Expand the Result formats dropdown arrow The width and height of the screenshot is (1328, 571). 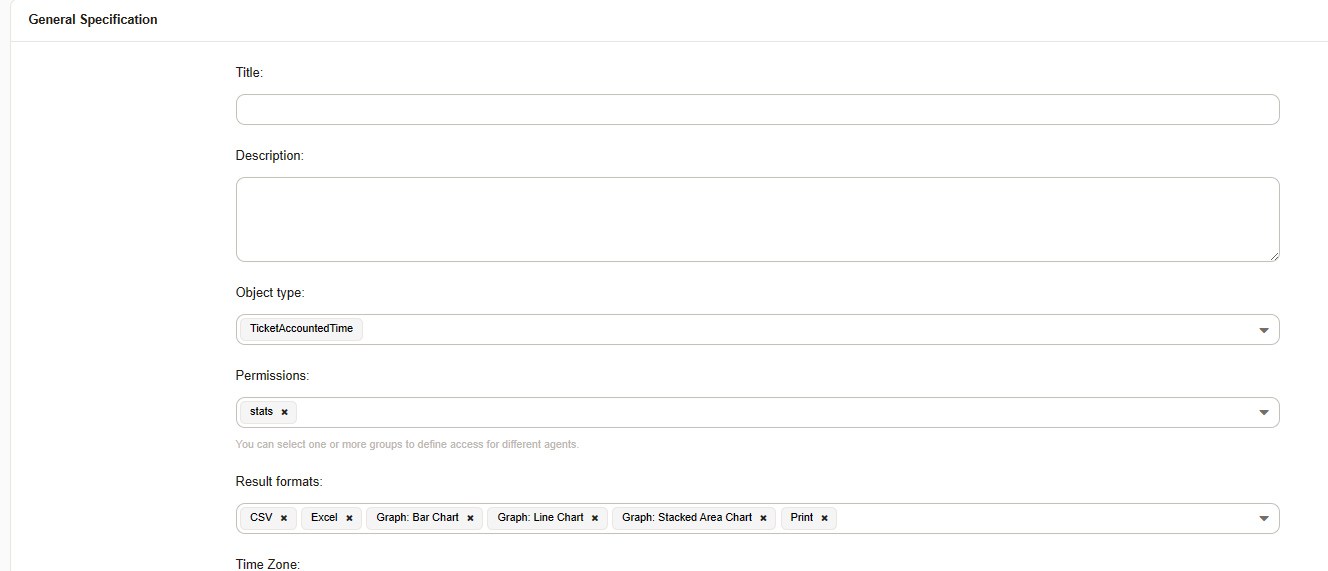pos(1263,519)
